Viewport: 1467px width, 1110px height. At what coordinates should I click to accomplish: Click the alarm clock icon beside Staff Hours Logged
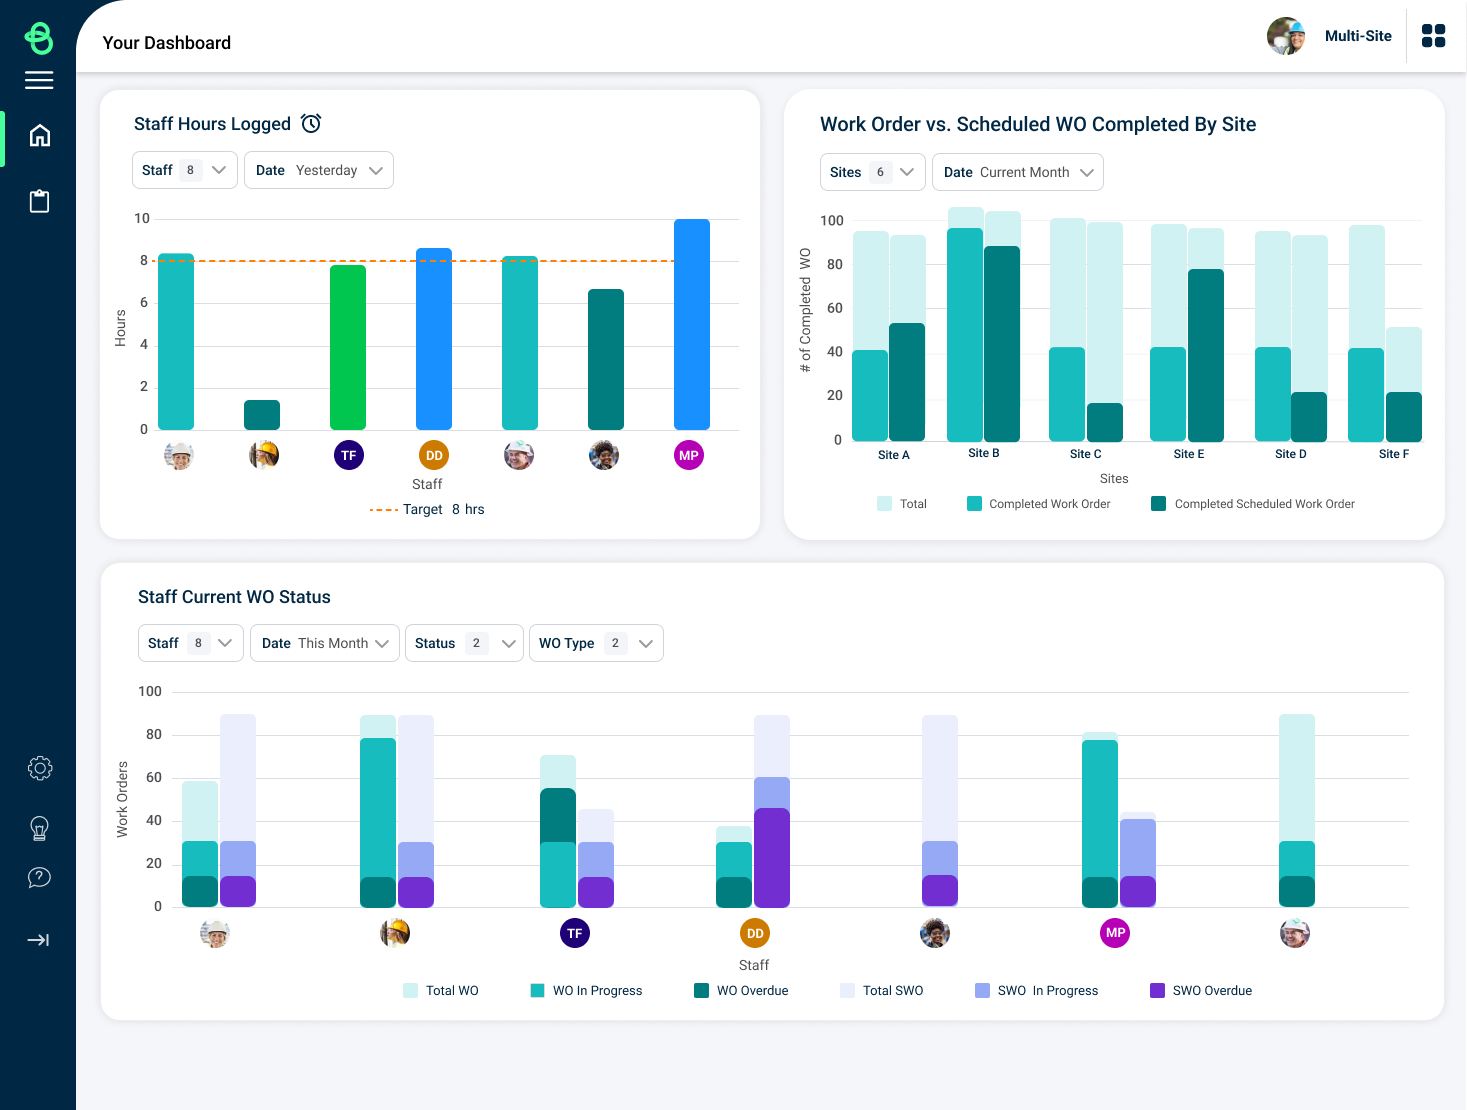pyautogui.click(x=312, y=123)
